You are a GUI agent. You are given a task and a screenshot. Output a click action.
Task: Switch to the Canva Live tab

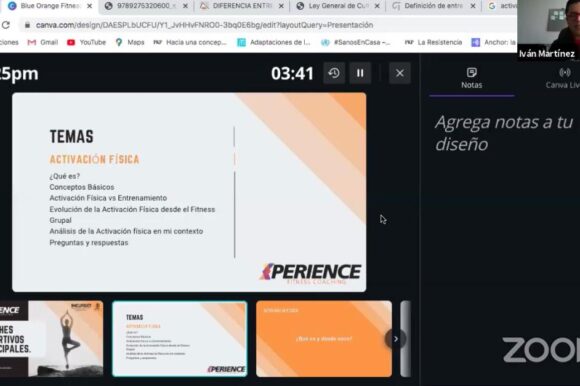(562, 78)
